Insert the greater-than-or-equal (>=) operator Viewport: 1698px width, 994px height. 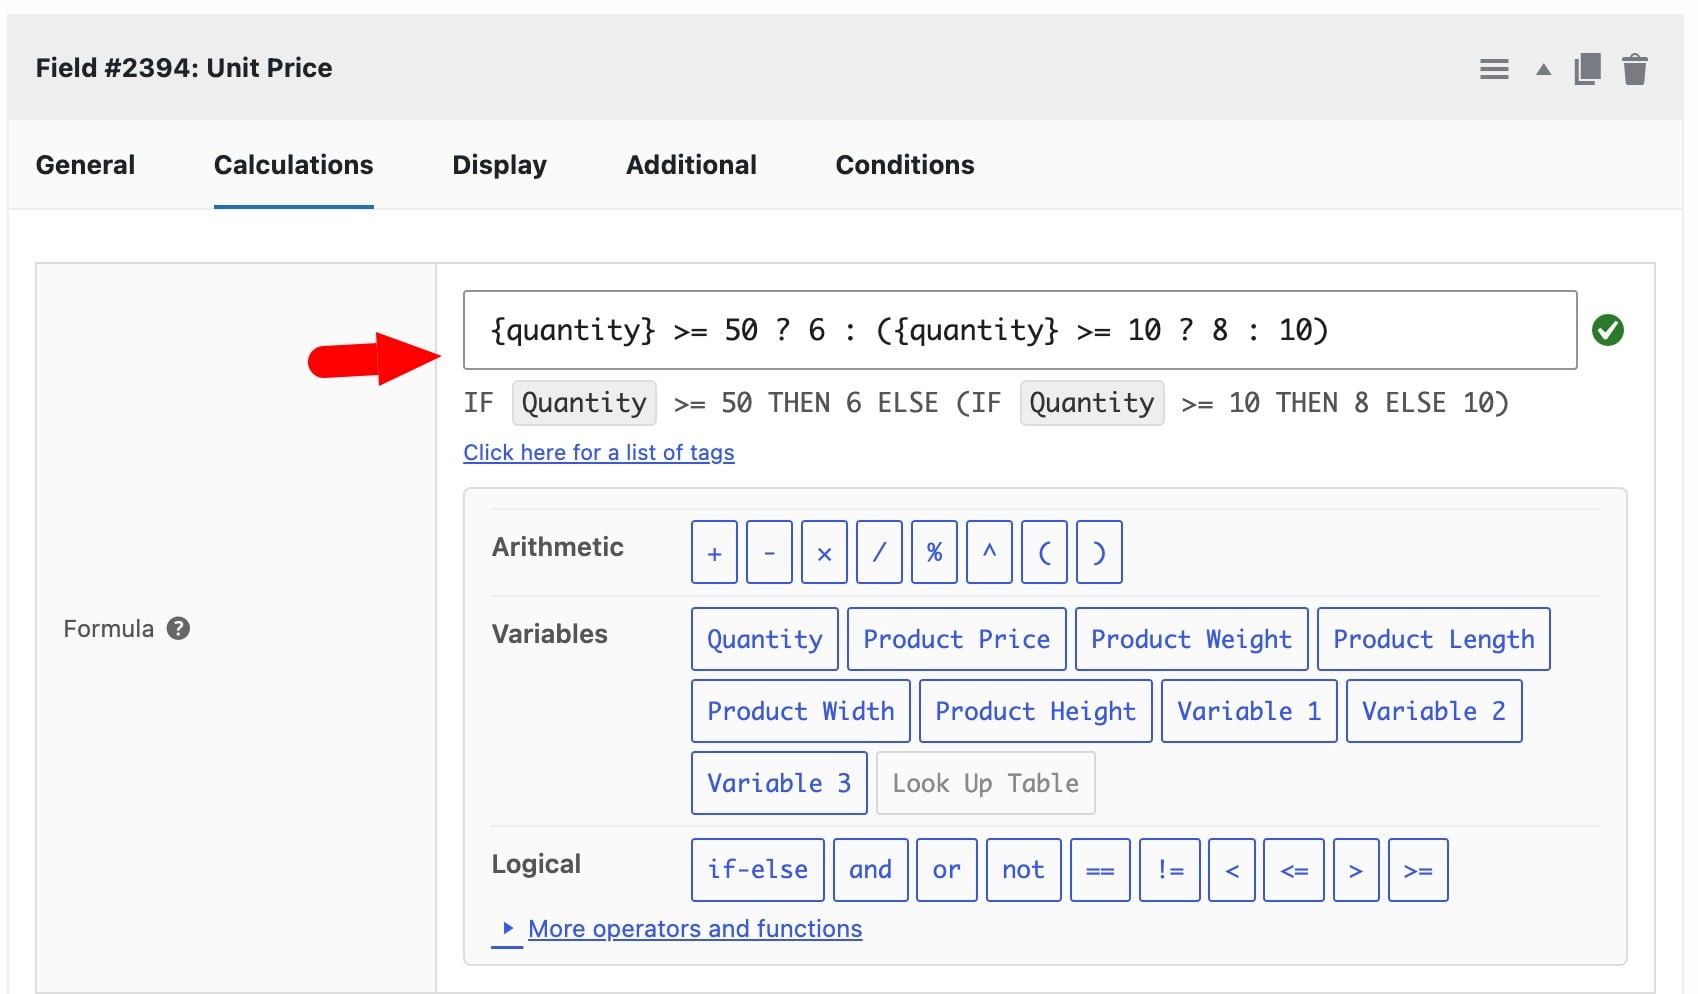point(1418,870)
